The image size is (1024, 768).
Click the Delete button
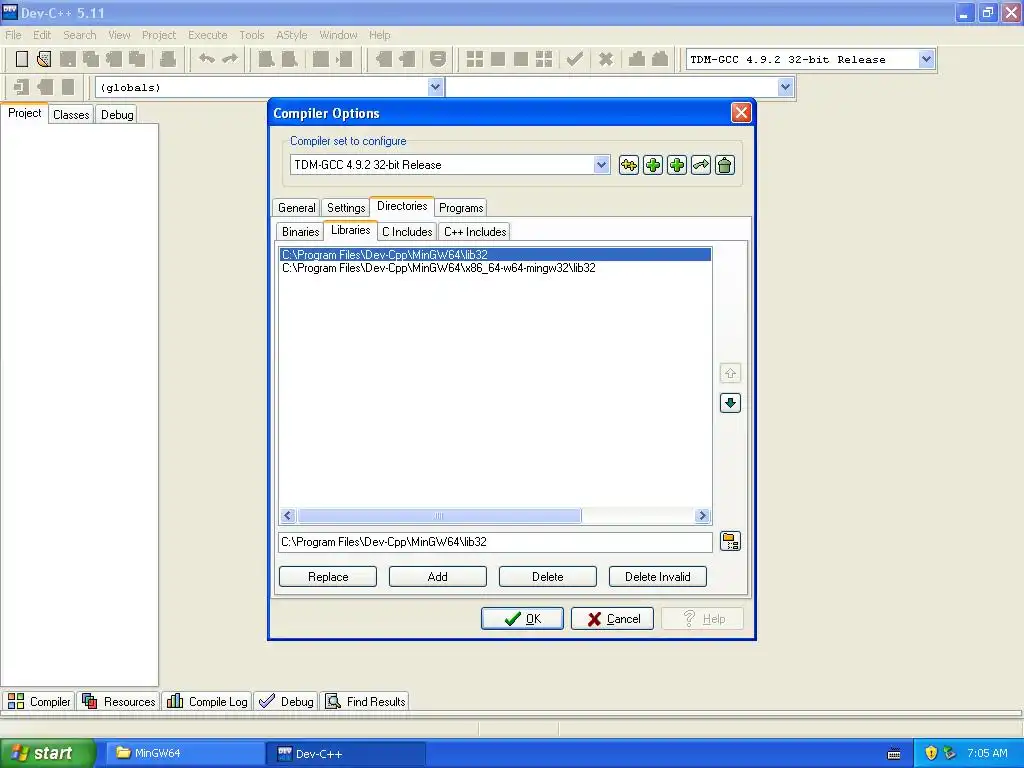(547, 577)
